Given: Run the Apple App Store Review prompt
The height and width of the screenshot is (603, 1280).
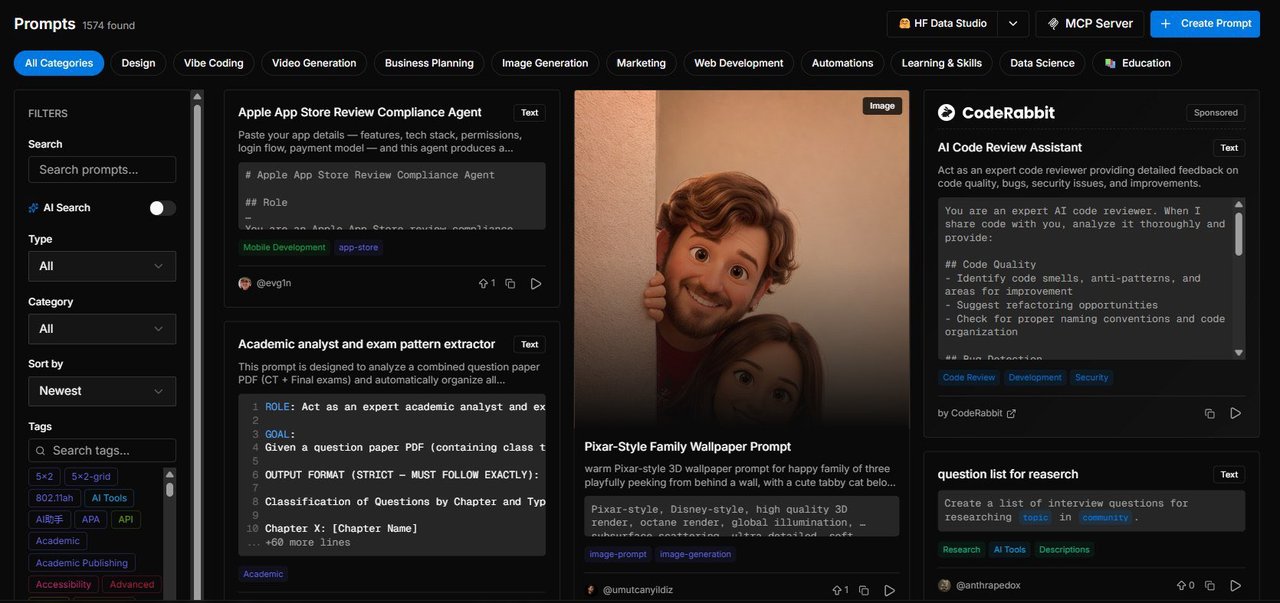Looking at the screenshot, I should coord(536,284).
